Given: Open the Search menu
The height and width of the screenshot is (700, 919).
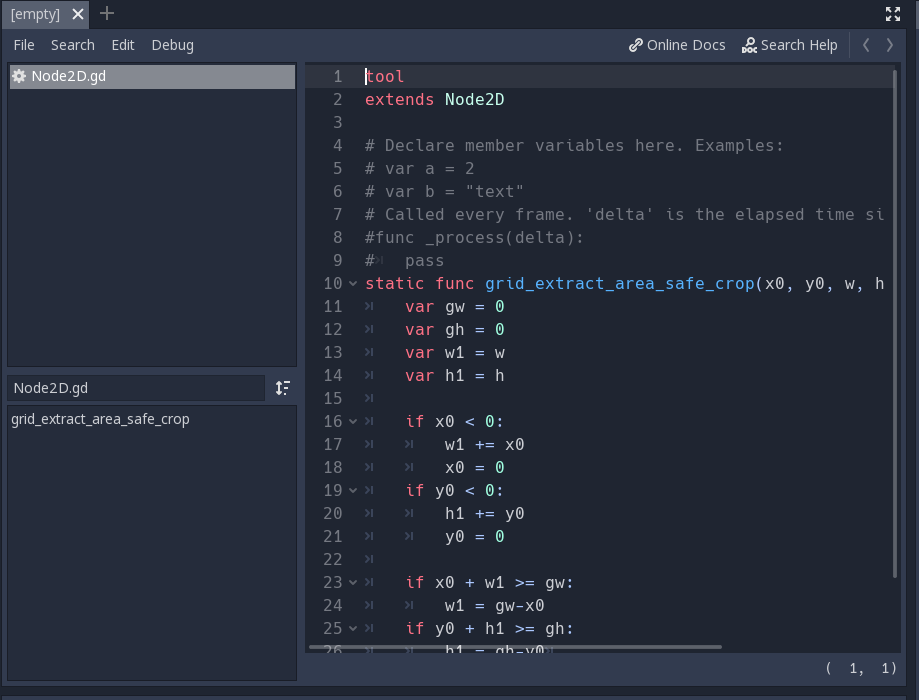Looking at the screenshot, I should pyautogui.click(x=72, y=45).
